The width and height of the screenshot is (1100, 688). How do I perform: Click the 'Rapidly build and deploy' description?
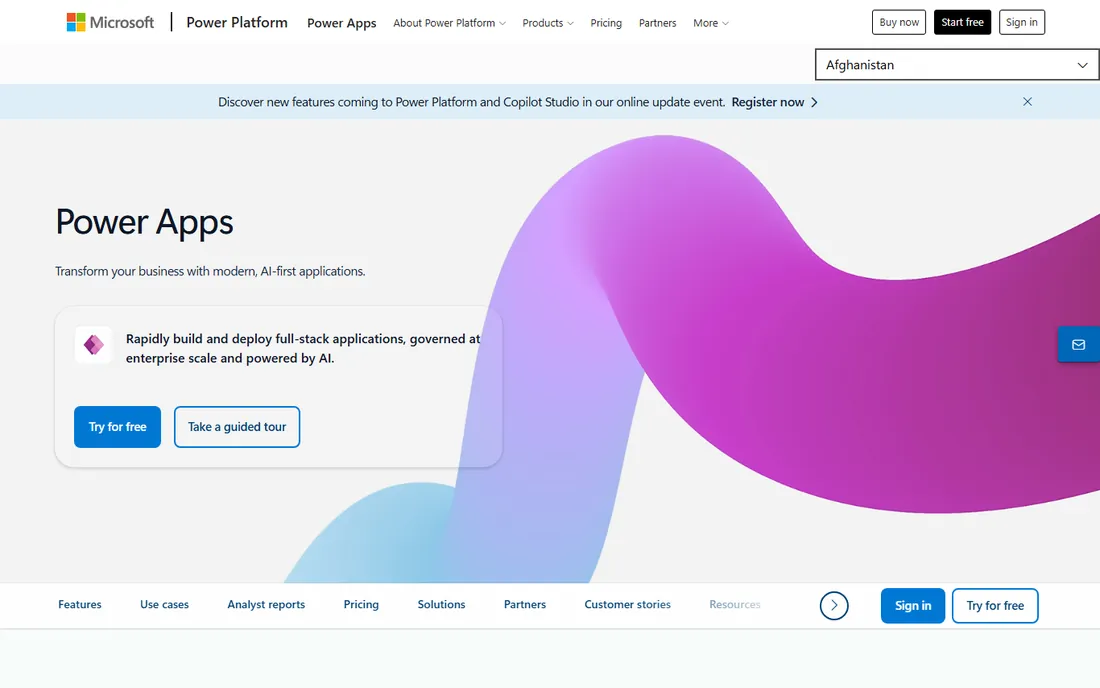[303, 349]
